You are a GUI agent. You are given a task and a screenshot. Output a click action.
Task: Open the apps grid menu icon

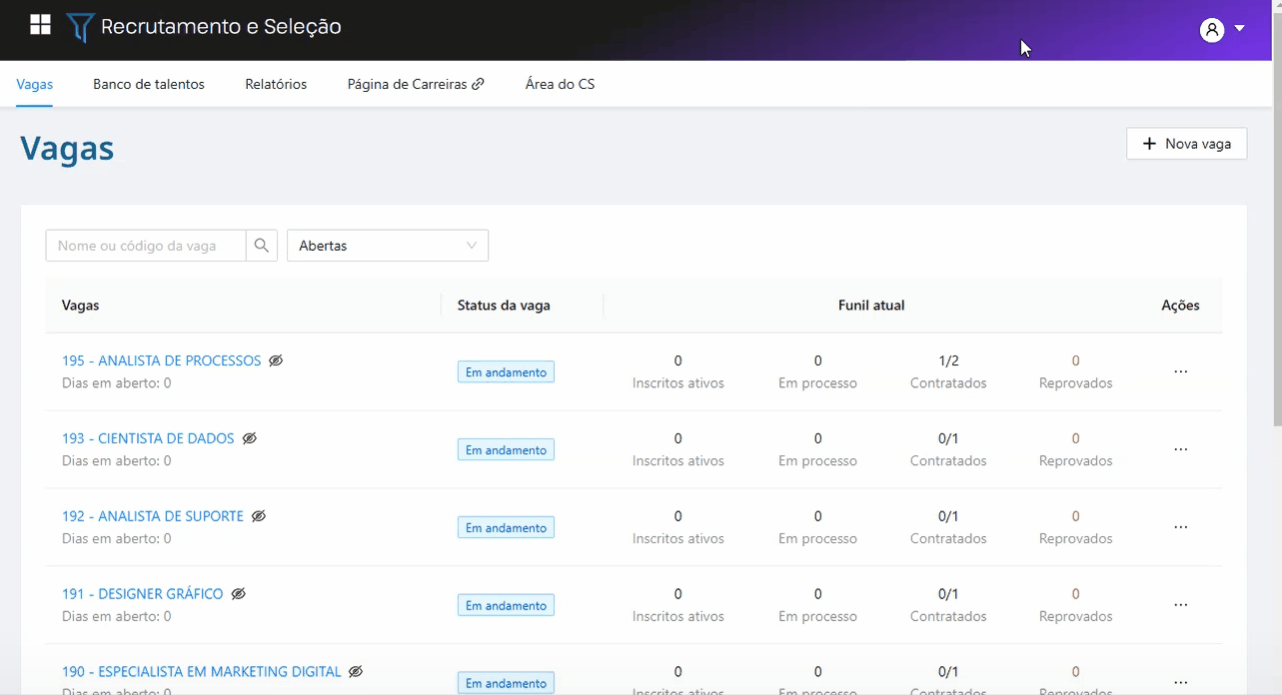pos(40,25)
